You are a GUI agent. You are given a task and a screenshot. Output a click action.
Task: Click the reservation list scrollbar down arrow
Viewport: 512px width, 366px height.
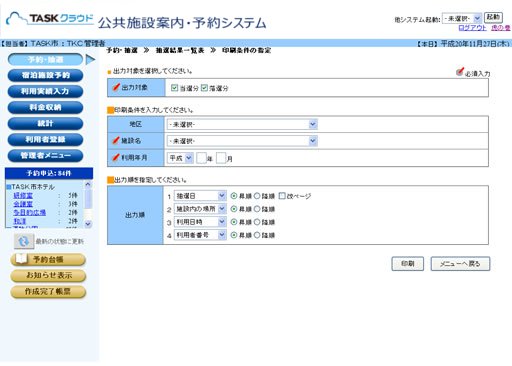[x=88, y=224]
